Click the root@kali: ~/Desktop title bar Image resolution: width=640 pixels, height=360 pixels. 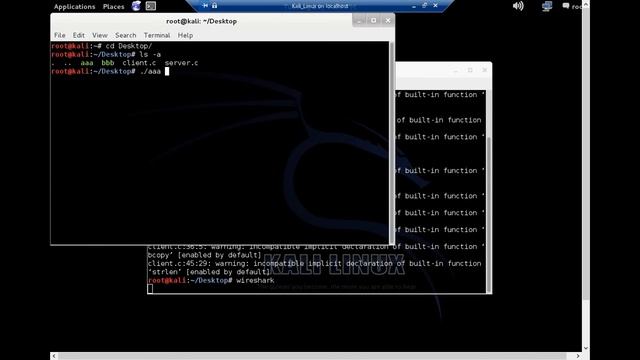(202, 21)
